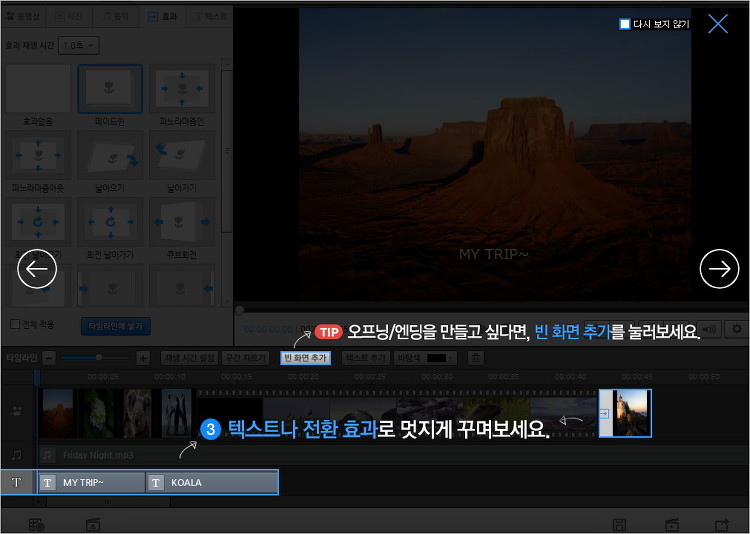The width and height of the screenshot is (750, 534).
Task: Close the tutorial overlay with the X
Action: (x=717, y=23)
